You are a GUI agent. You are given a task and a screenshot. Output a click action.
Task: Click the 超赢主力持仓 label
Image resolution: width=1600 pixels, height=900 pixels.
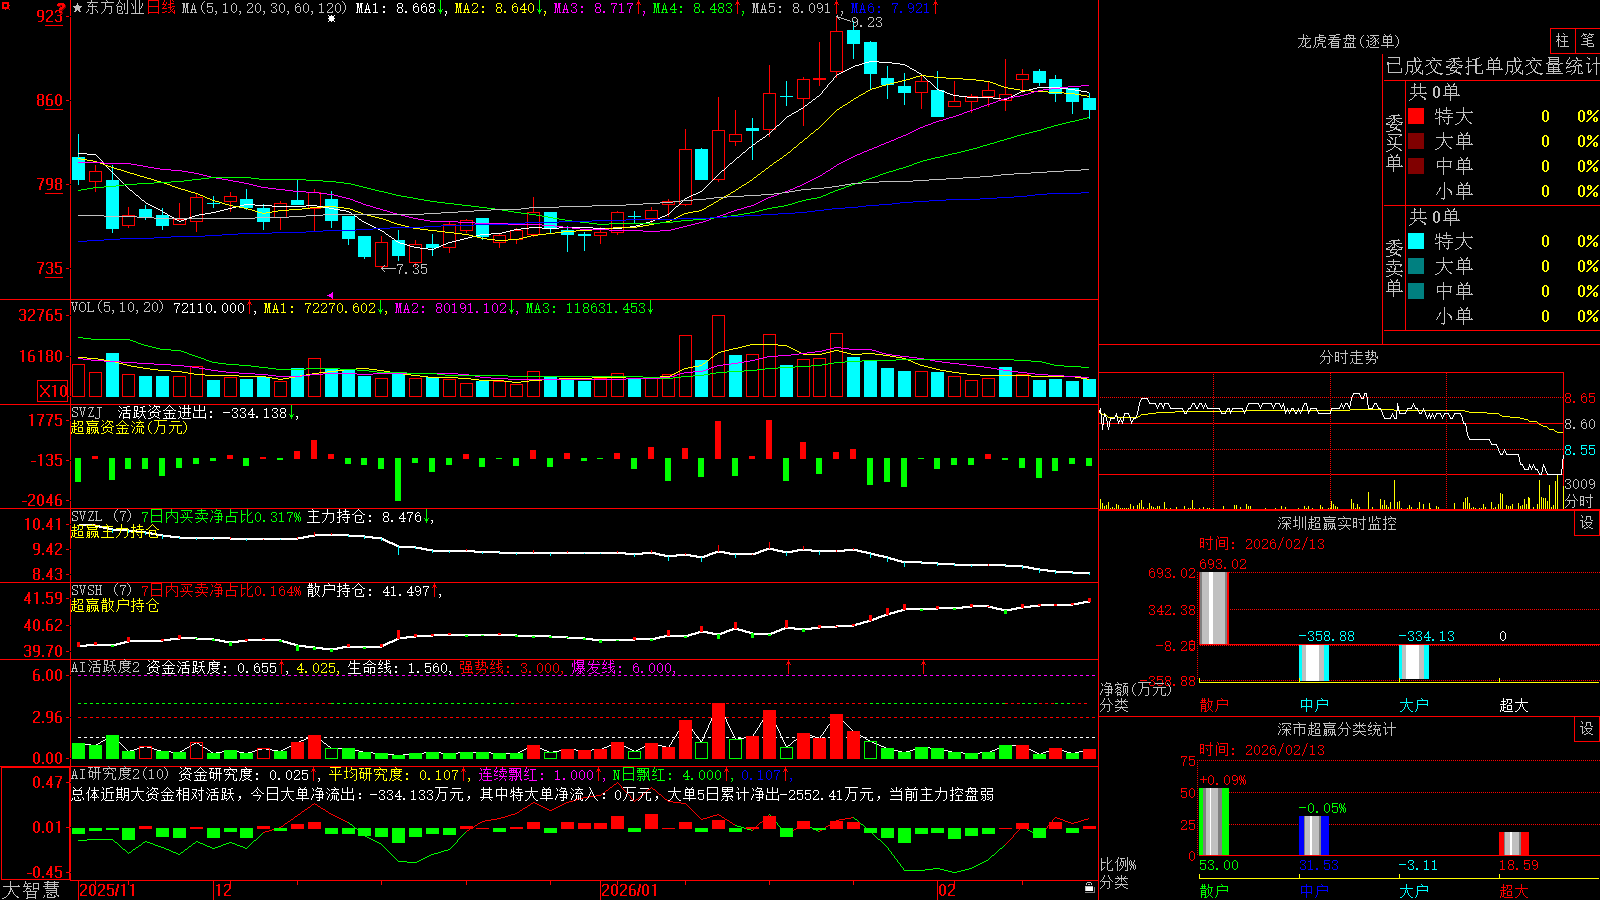115,532
